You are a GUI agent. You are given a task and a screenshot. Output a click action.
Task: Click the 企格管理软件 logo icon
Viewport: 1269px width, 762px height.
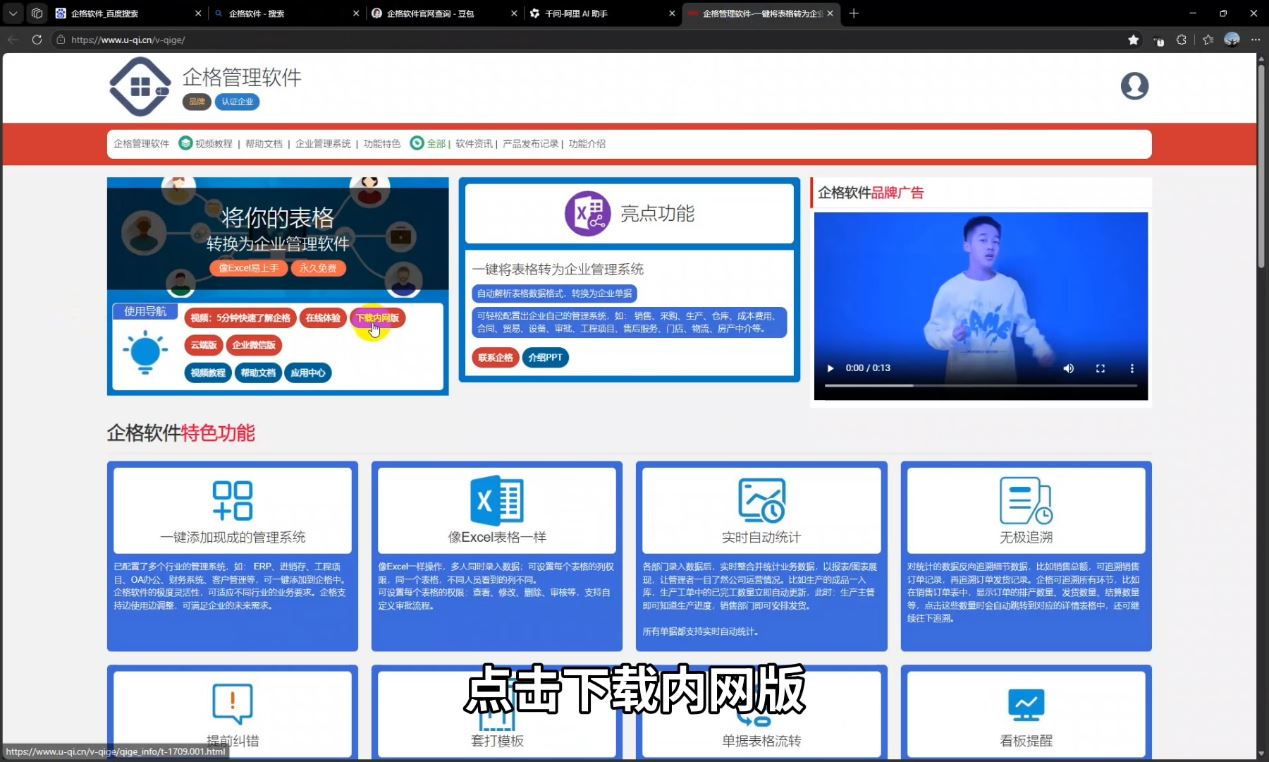click(141, 87)
